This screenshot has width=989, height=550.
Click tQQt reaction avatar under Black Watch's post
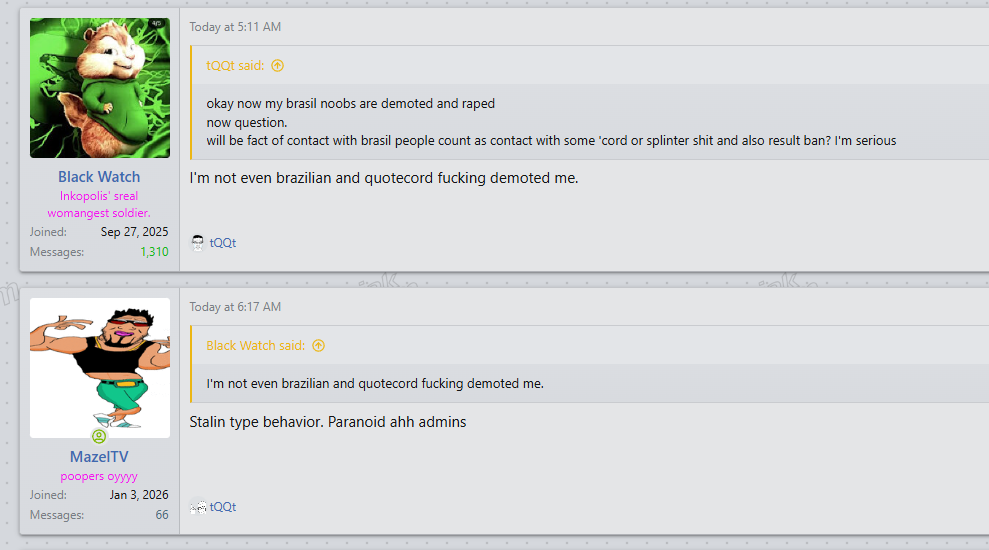coord(198,243)
